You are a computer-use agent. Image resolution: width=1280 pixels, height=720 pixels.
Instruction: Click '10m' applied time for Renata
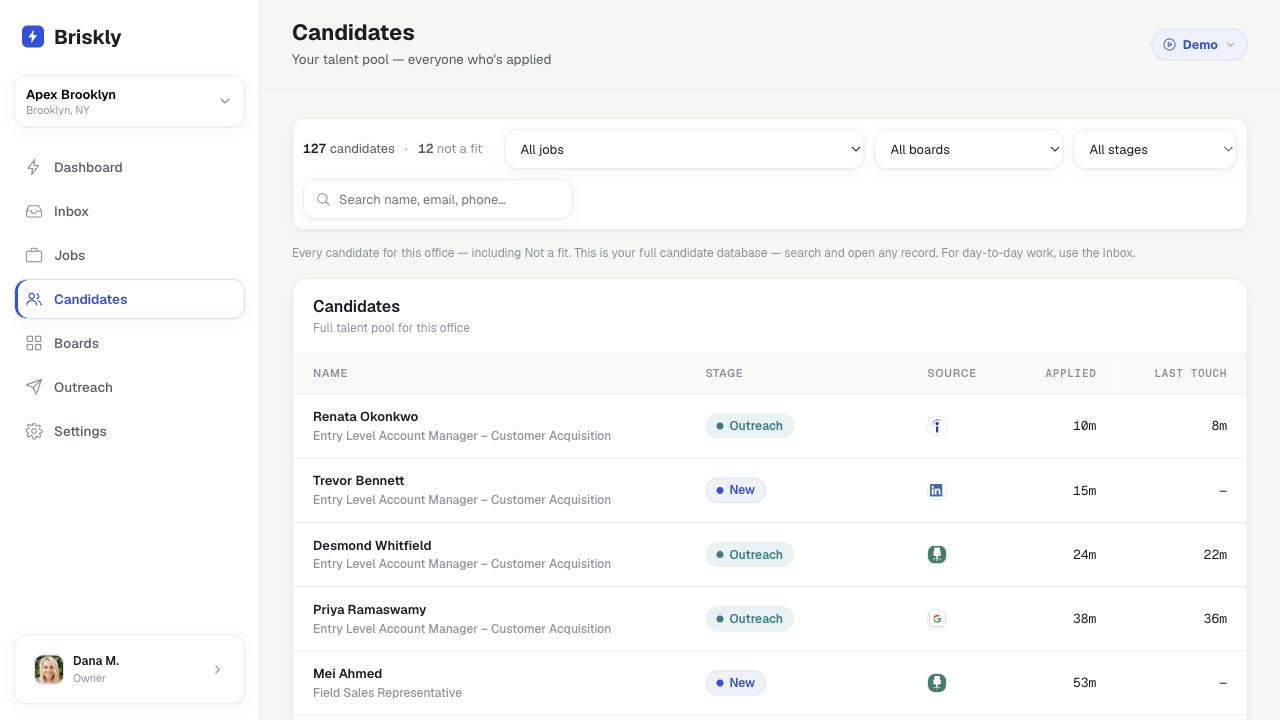click(1084, 426)
